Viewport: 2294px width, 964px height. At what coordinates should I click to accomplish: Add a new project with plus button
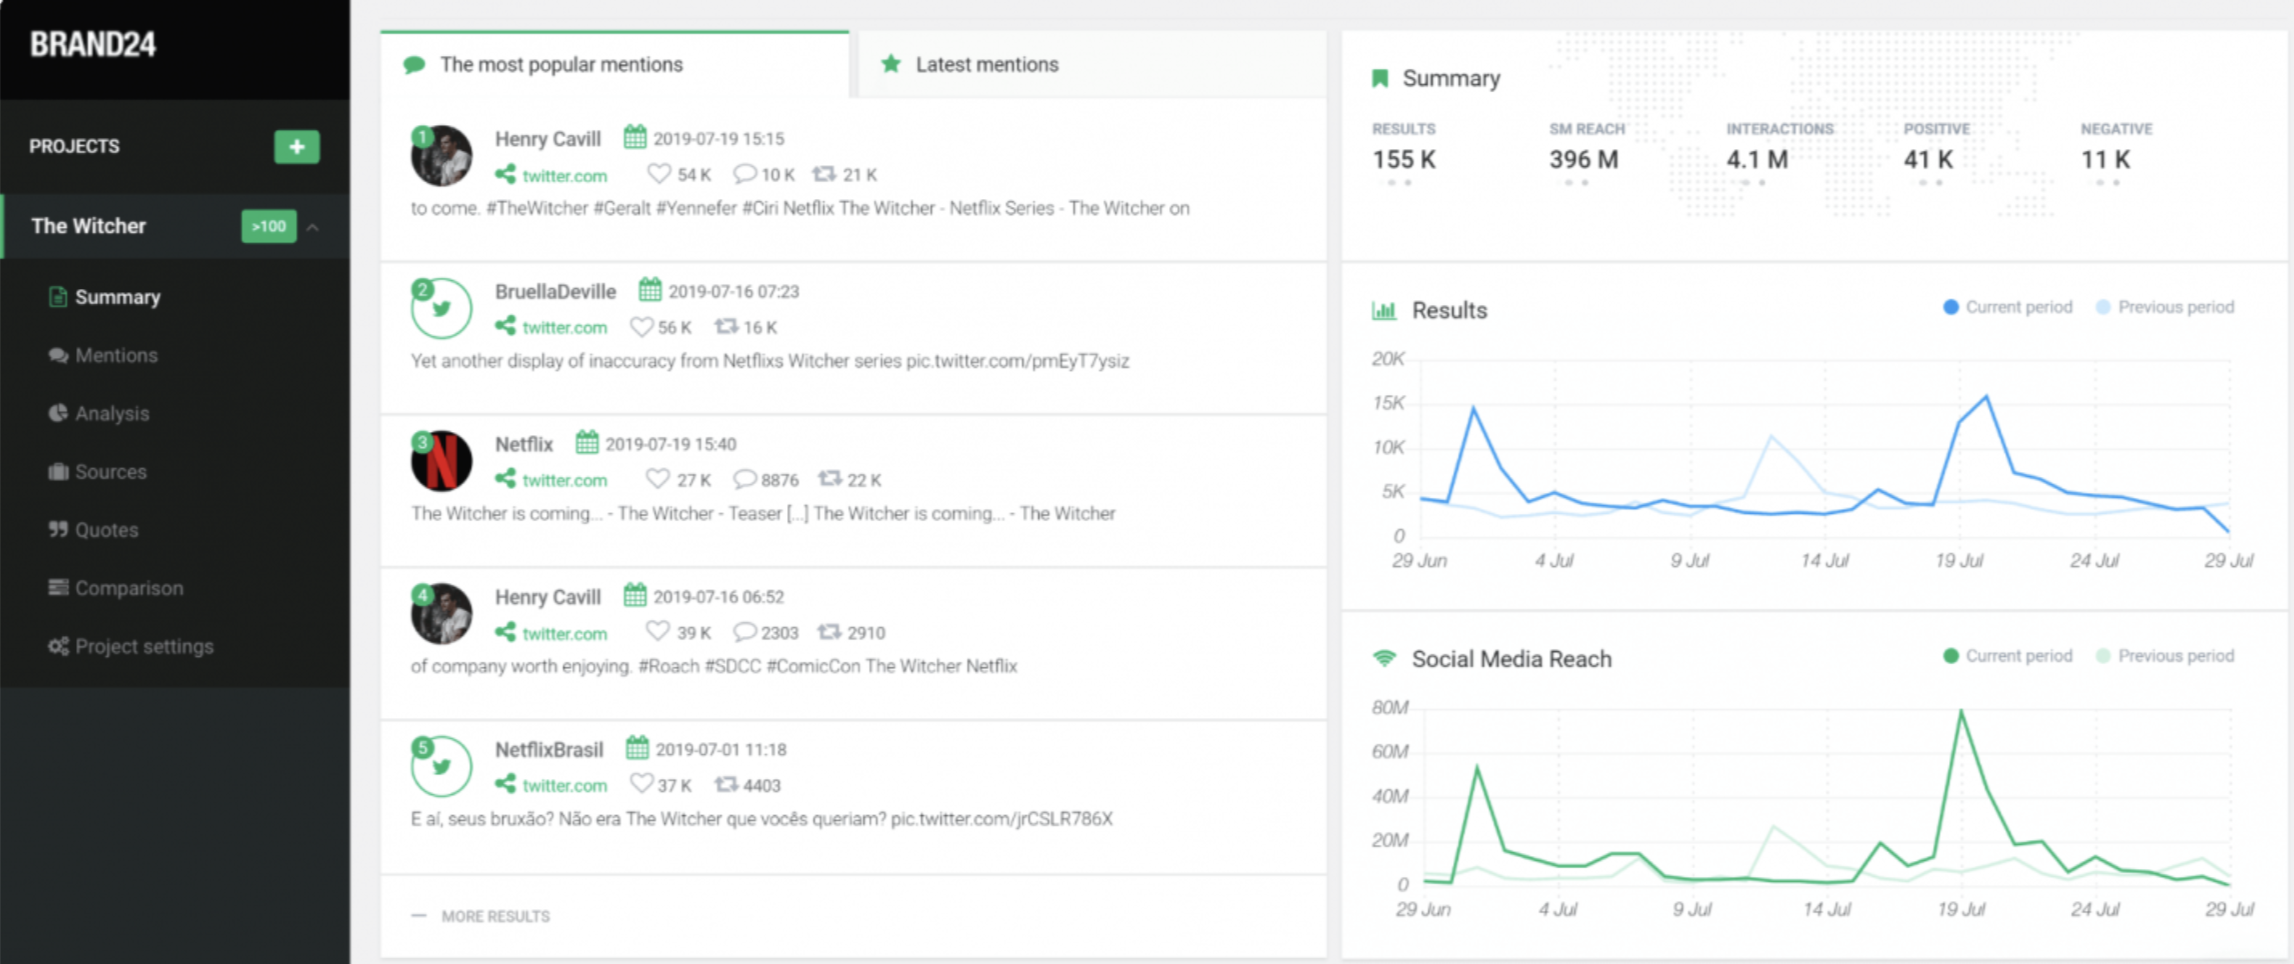pyautogui.click(x=297, y=146)
